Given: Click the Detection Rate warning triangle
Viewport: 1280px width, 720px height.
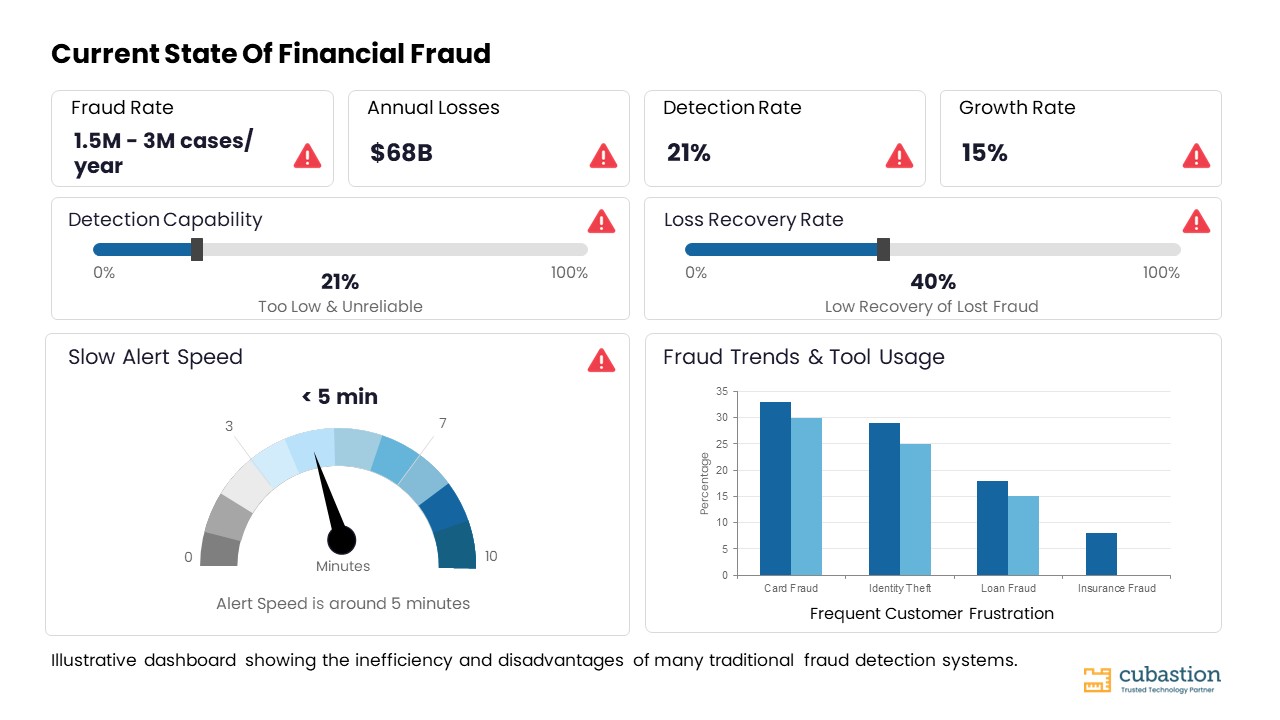Looking at the screenshot, I should pyautogui.click(x=899, y=156).
